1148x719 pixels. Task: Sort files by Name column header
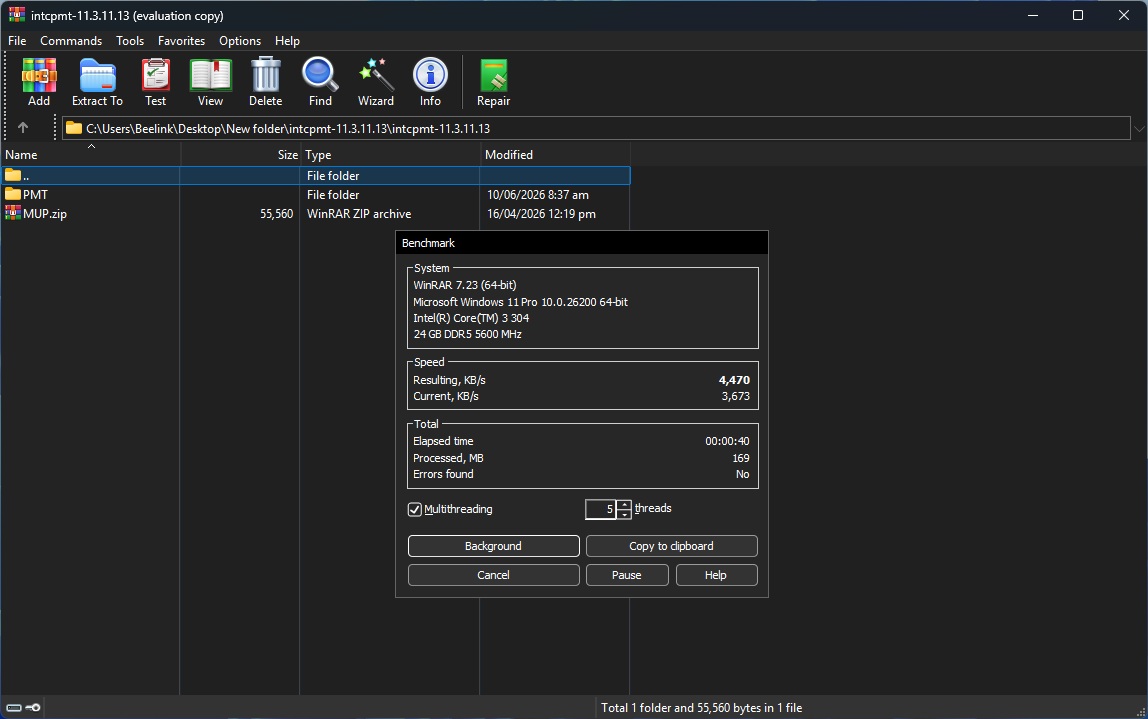(x=90, y=154)
